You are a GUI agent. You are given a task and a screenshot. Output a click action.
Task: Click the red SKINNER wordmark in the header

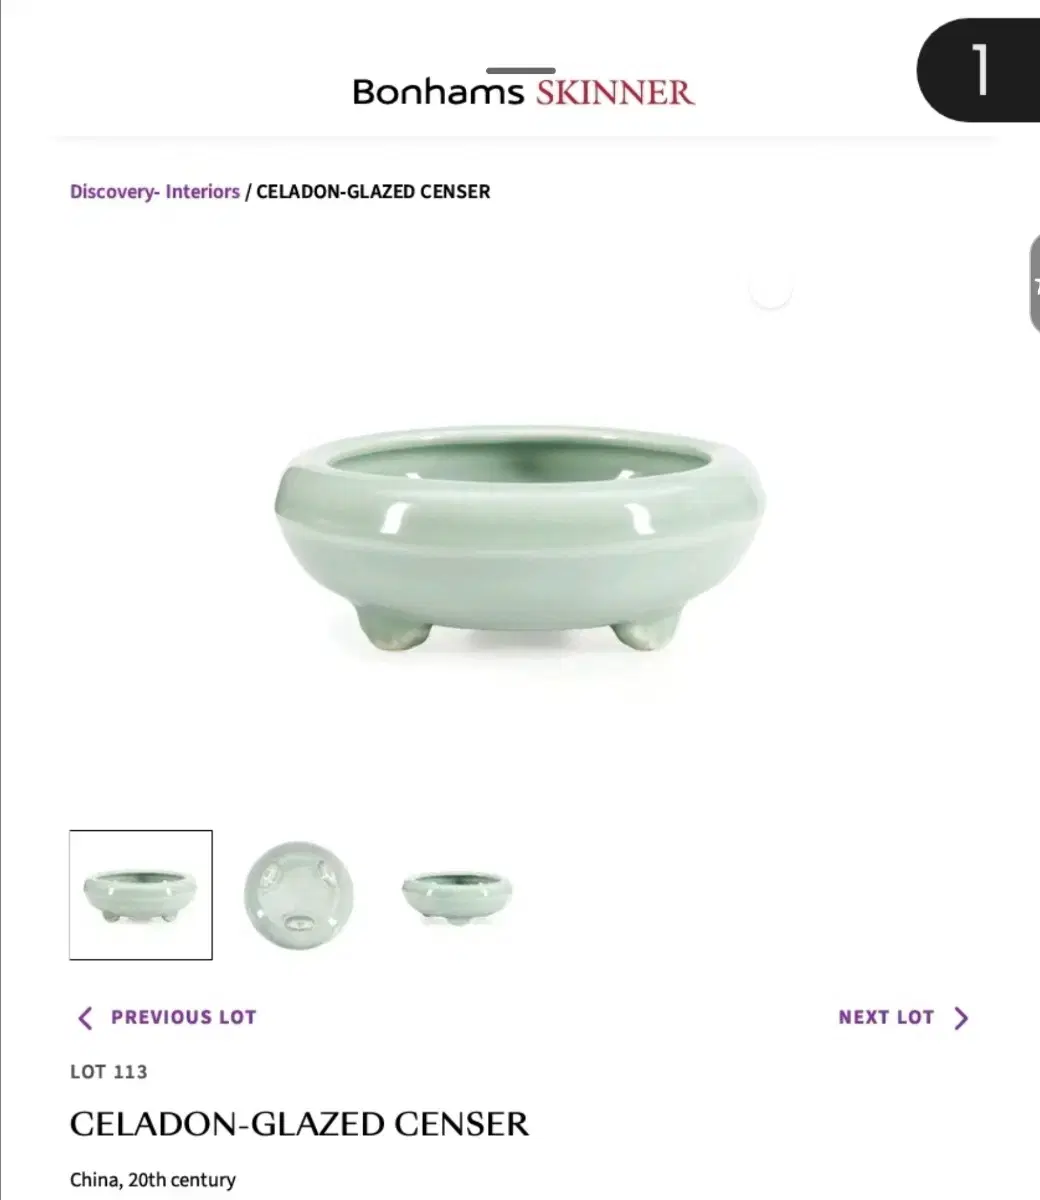[615, 93]
